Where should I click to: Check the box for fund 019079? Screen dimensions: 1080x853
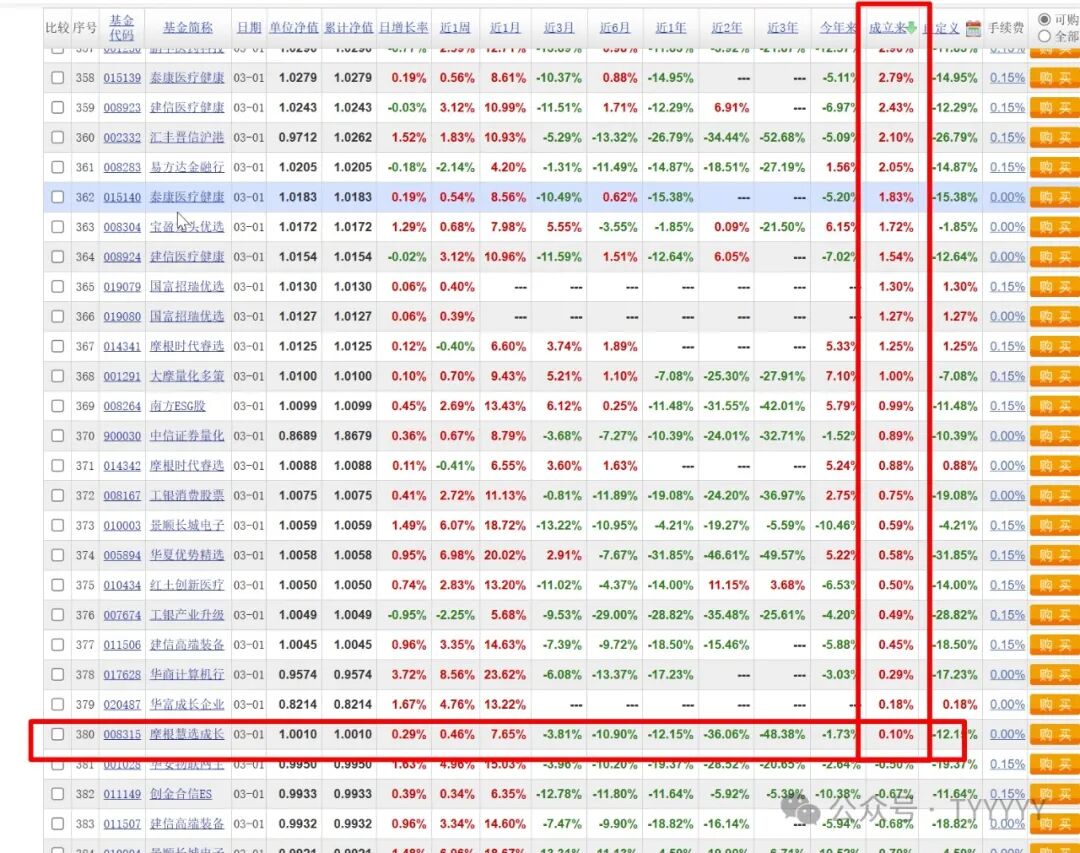click(x=58, y=287)
